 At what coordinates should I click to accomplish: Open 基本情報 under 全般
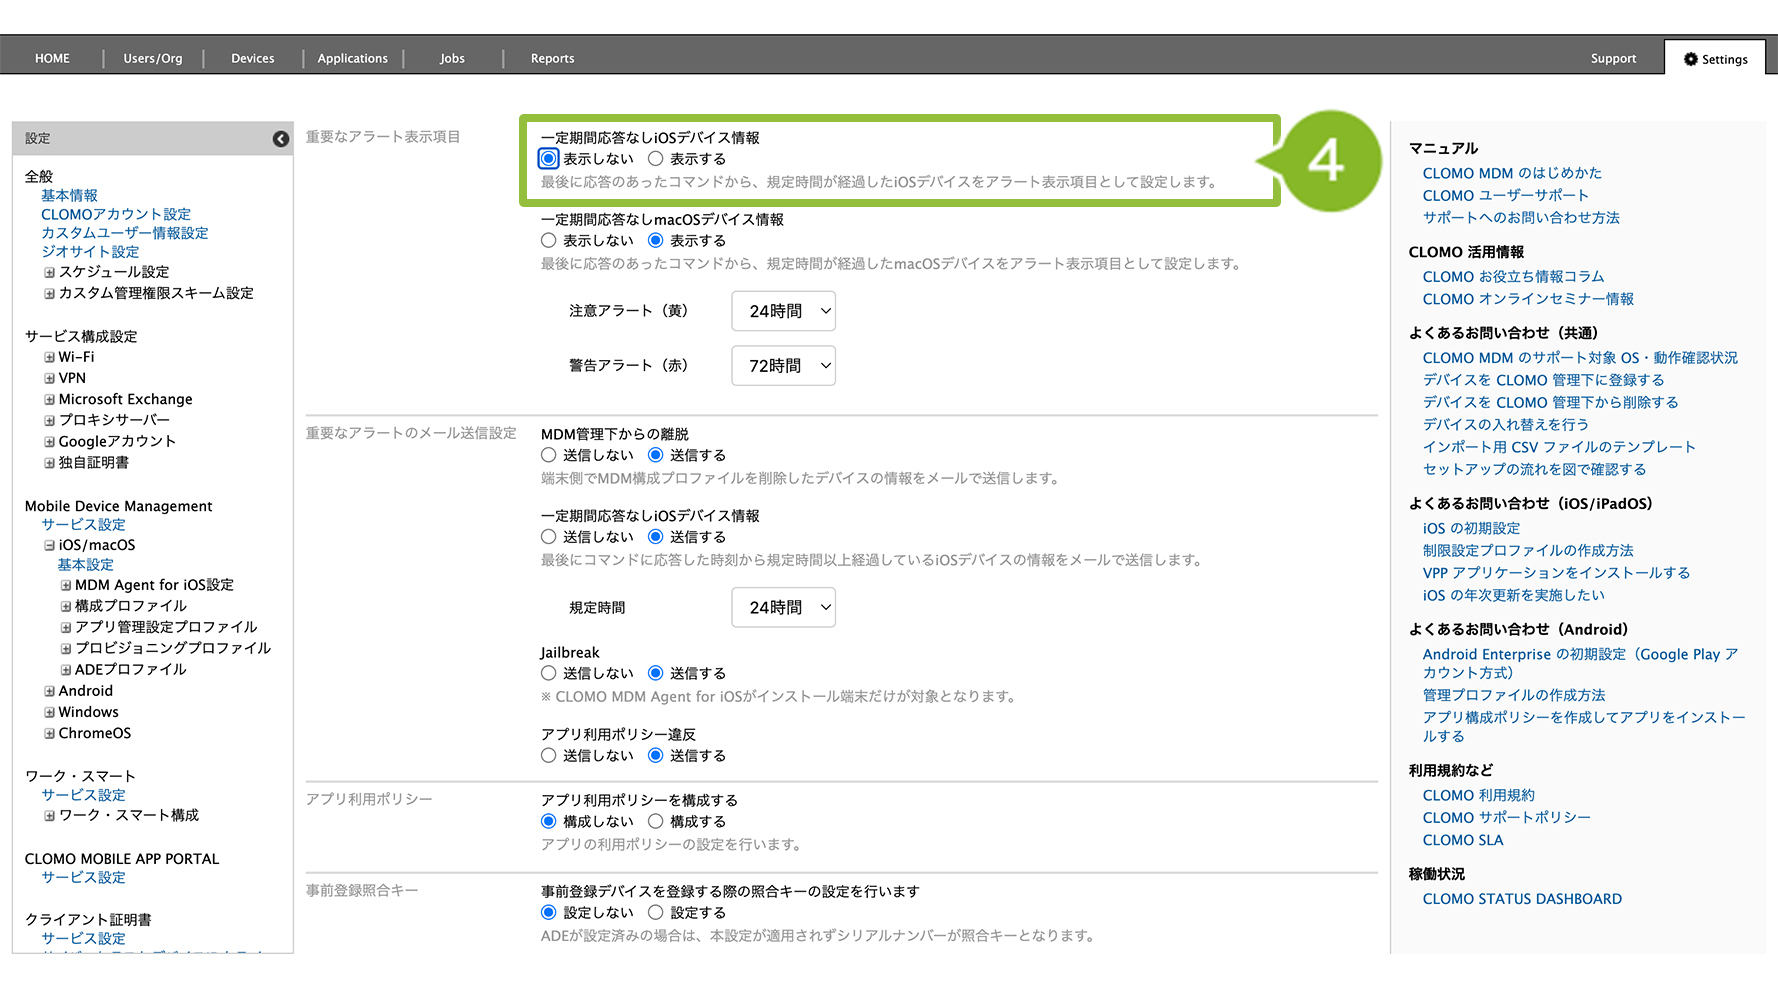[x=69, y=195]
